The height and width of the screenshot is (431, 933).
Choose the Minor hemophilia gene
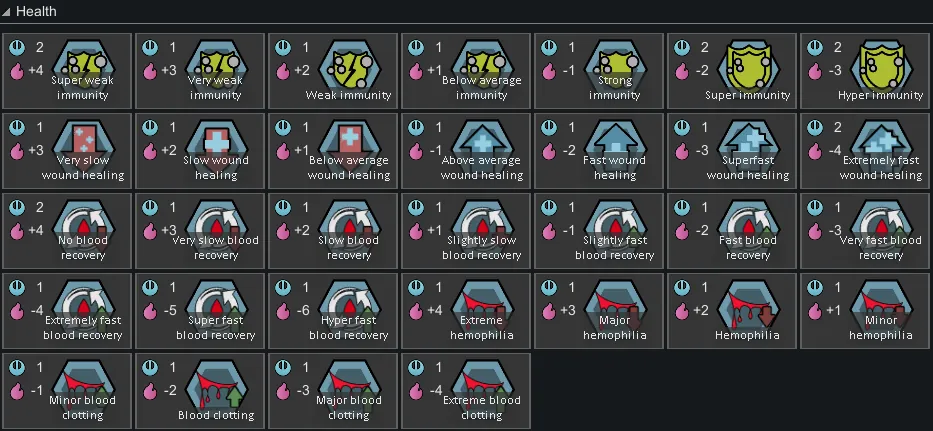point(866,311)
